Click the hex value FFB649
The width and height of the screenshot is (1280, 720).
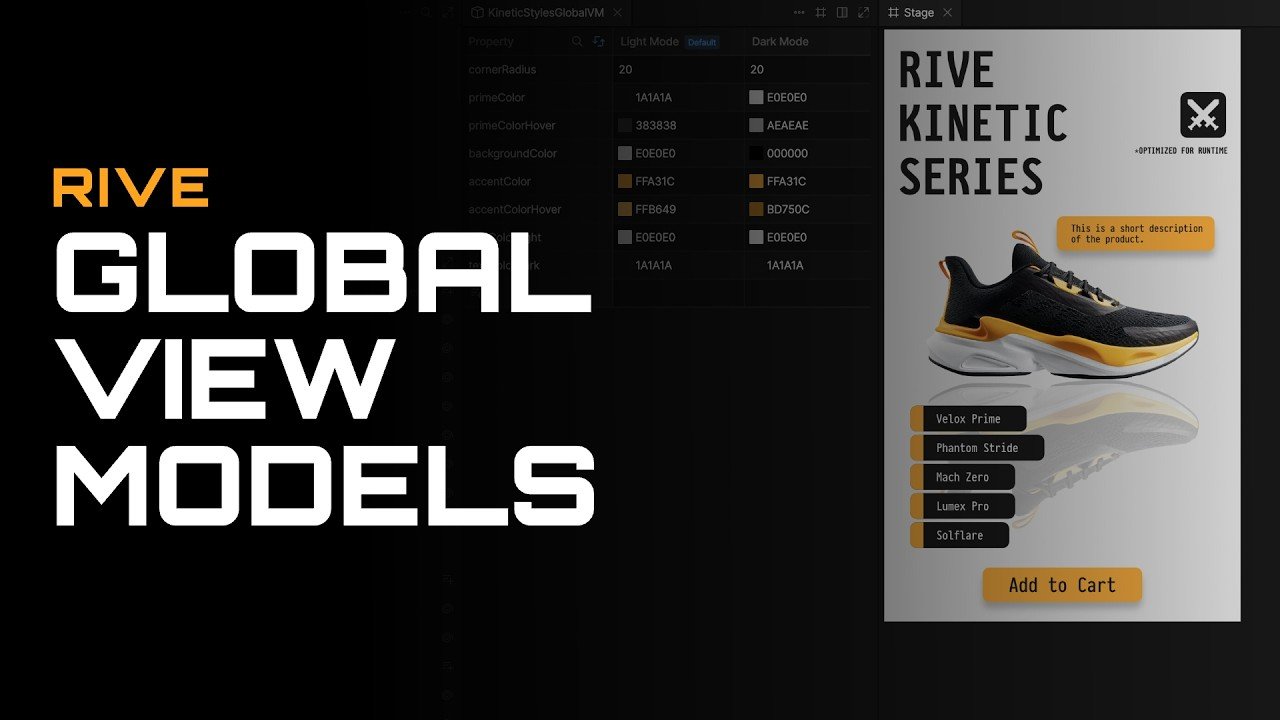click(655, 210)
